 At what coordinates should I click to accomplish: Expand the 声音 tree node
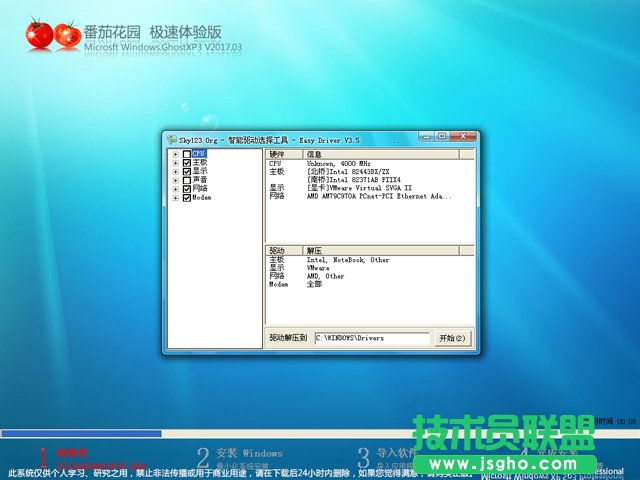coord(176,180)
